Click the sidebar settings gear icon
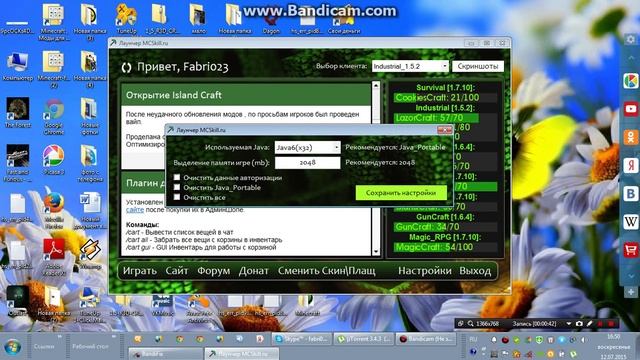The width and height of the screenshot is (640, 360). [631, 40]
